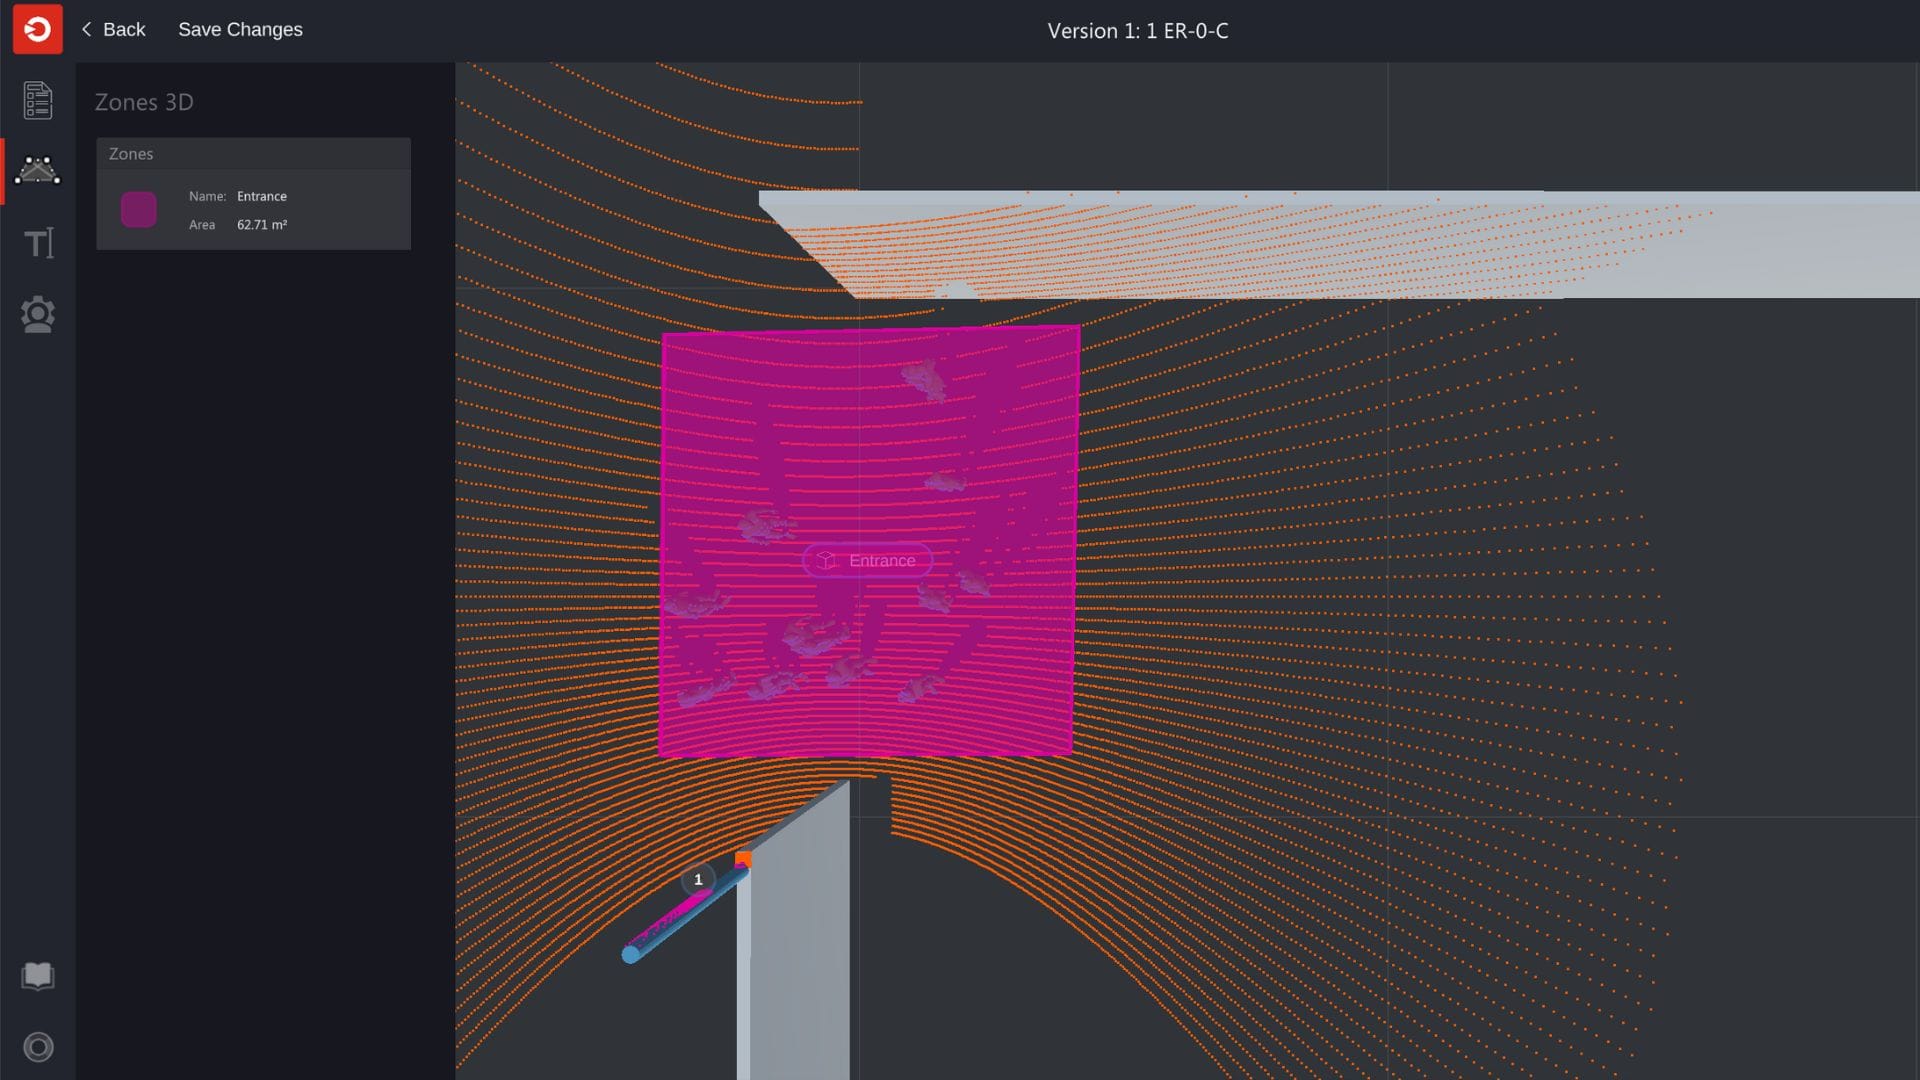Click the Back navigation button
This screenshot has height=1080, width=1920.
click(112, 29)
